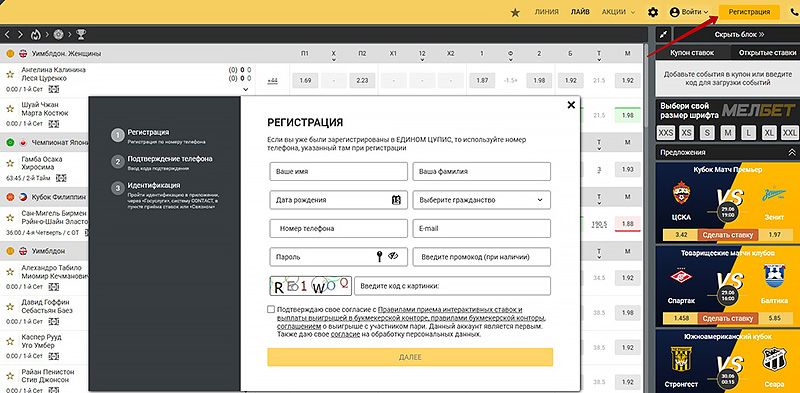
Task: Click the calendar icon in Дата рождения field
Action: click(396, 200)
